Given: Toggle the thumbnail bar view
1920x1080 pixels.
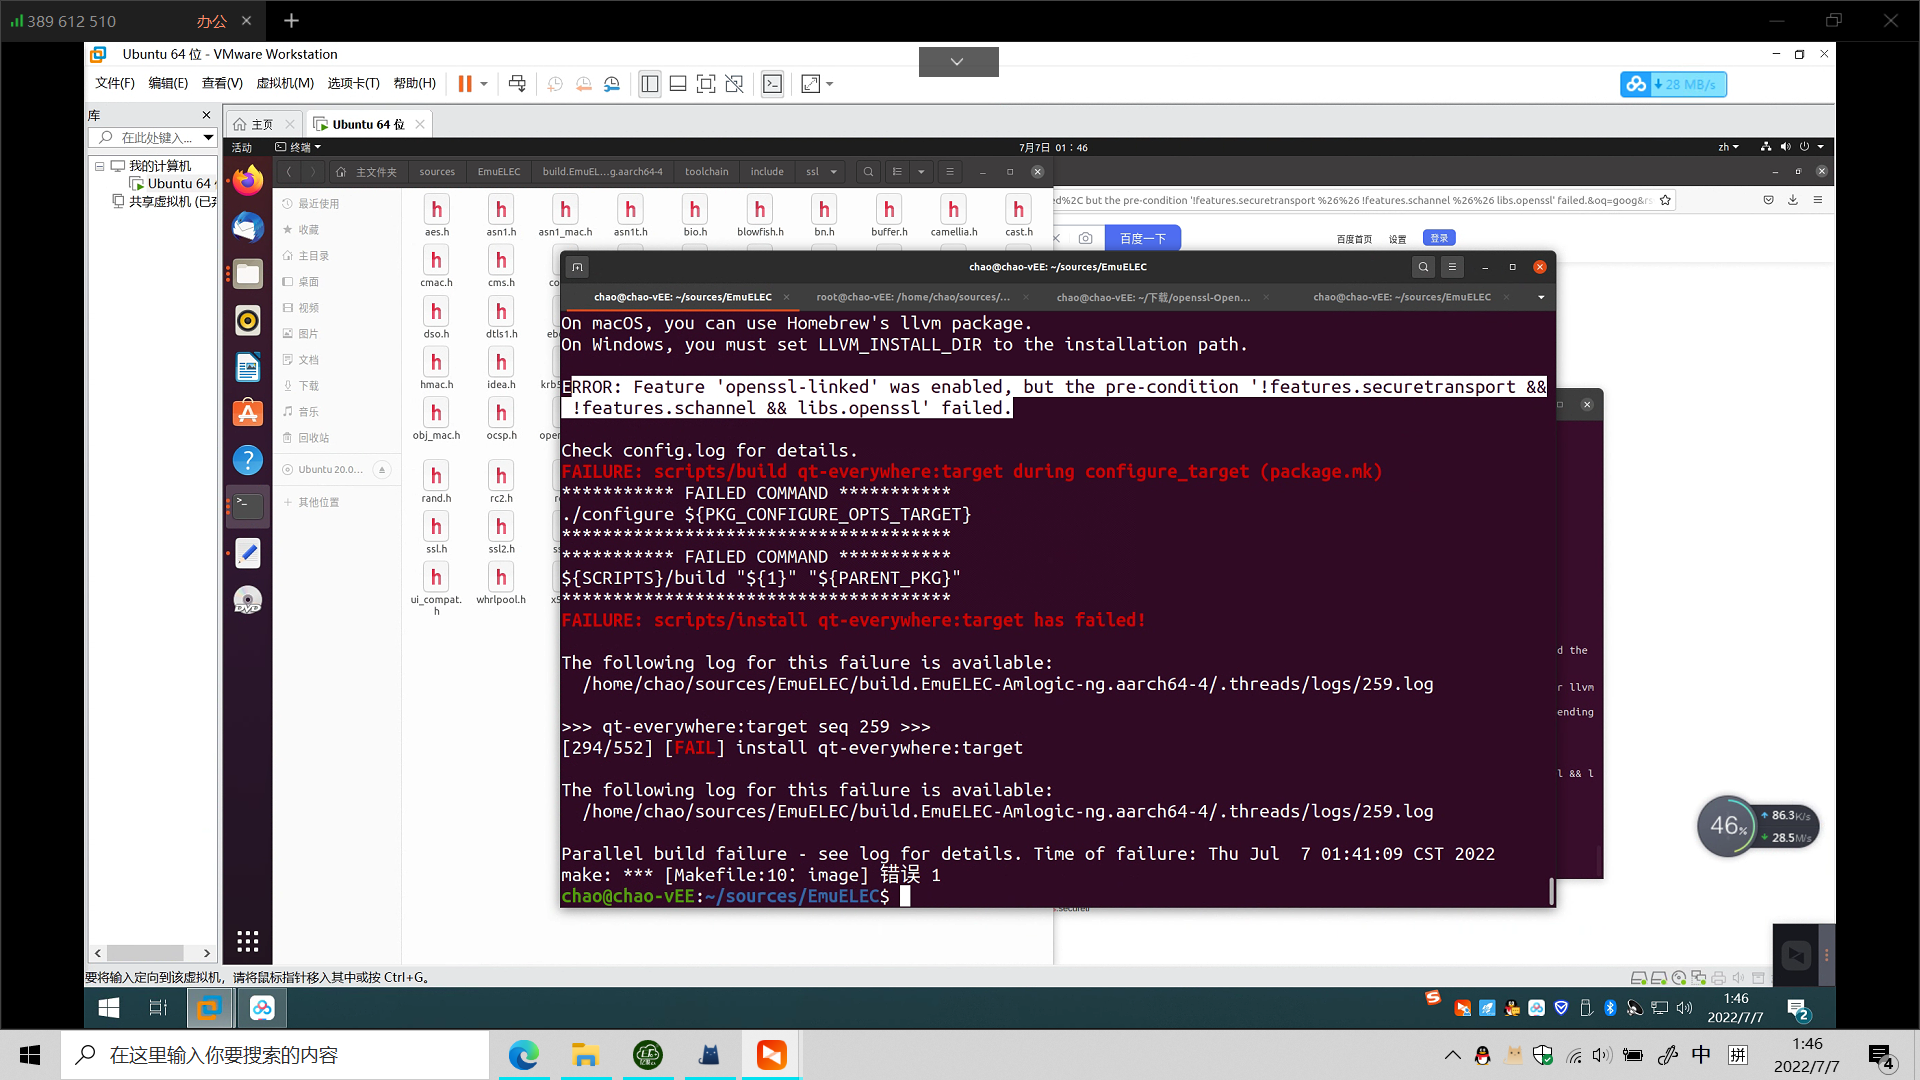Looking at the screenshot, I should pyautogui.click(x=678, y=84).
